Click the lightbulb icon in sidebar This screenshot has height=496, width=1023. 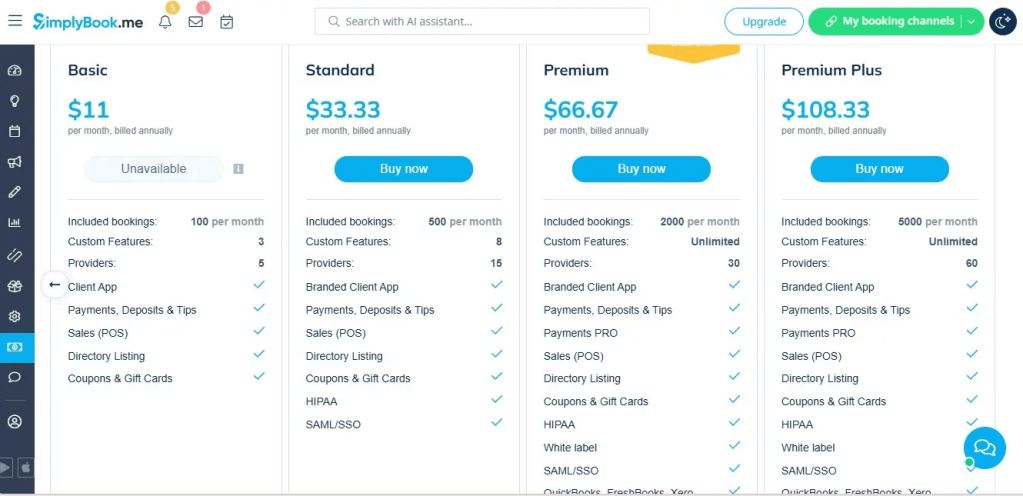(x=15, y=101)
